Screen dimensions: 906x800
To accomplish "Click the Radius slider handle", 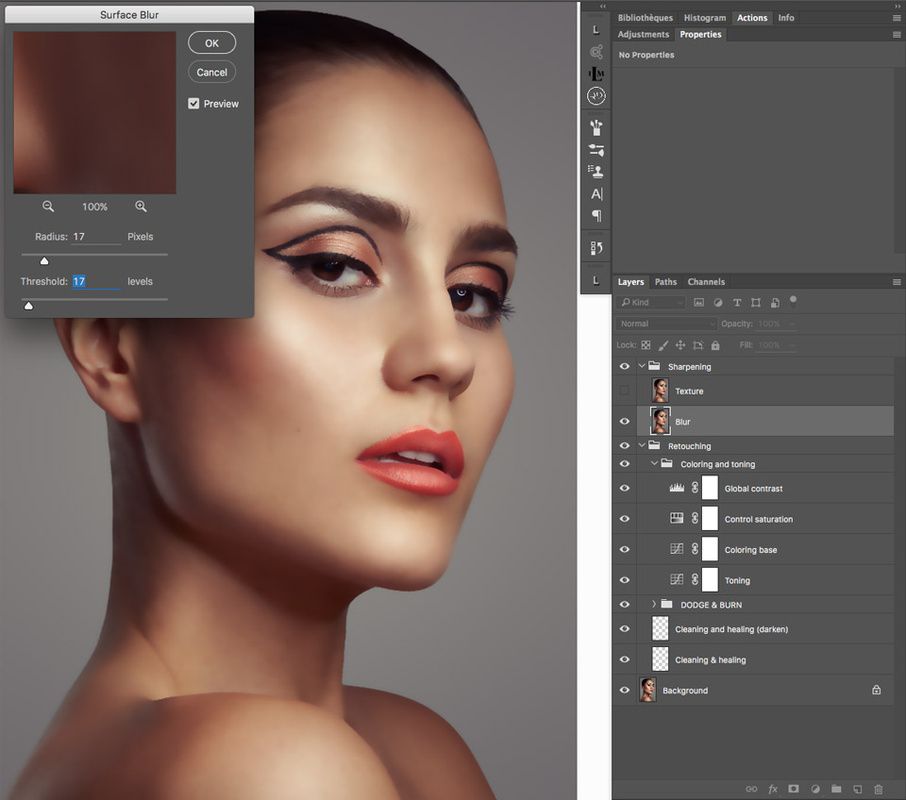I will 44,261.
